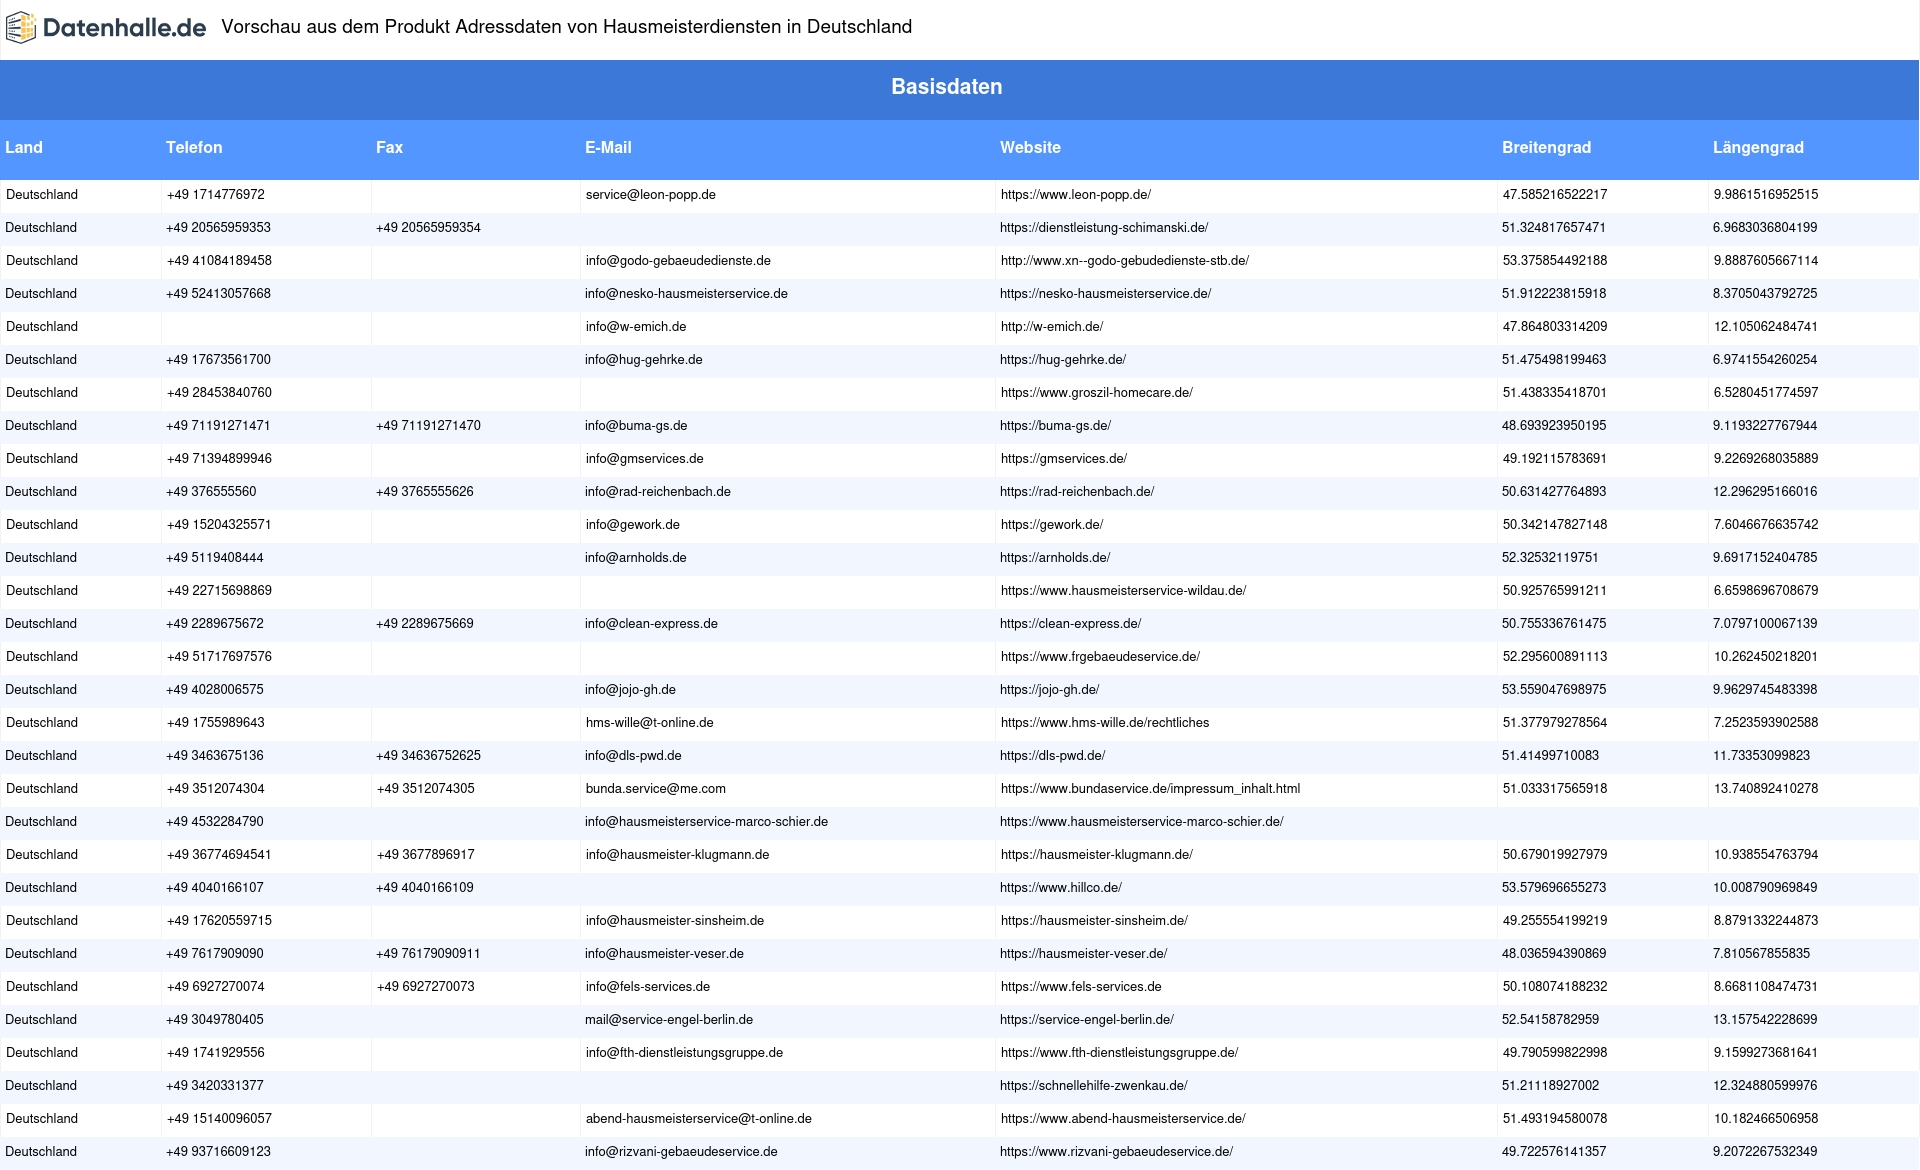Open https://dienstleistung-schimanski.de/ website cell
This screenshot has width=1920, height=1170.
tap(1104, 228)
